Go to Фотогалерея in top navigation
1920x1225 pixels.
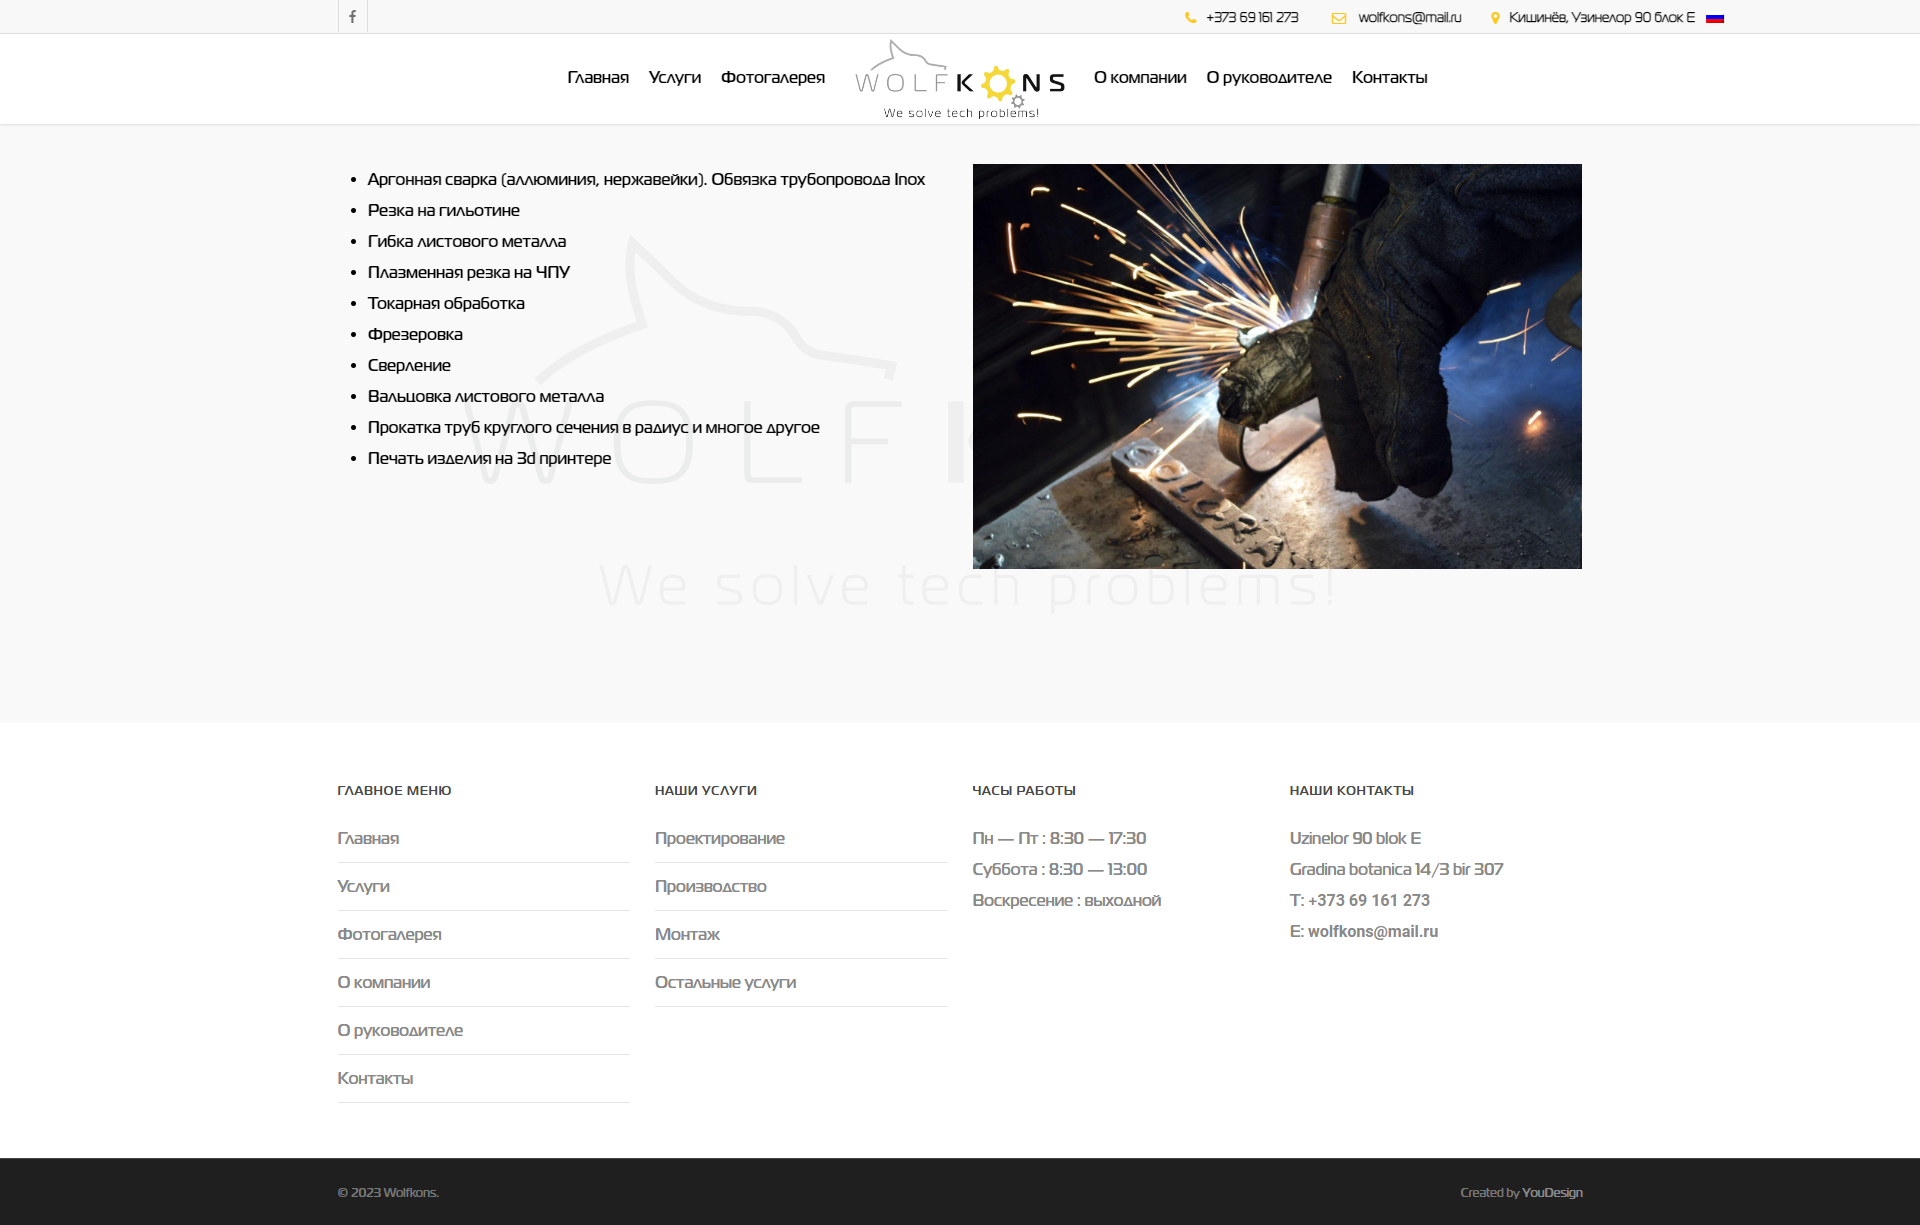(773, 78)
